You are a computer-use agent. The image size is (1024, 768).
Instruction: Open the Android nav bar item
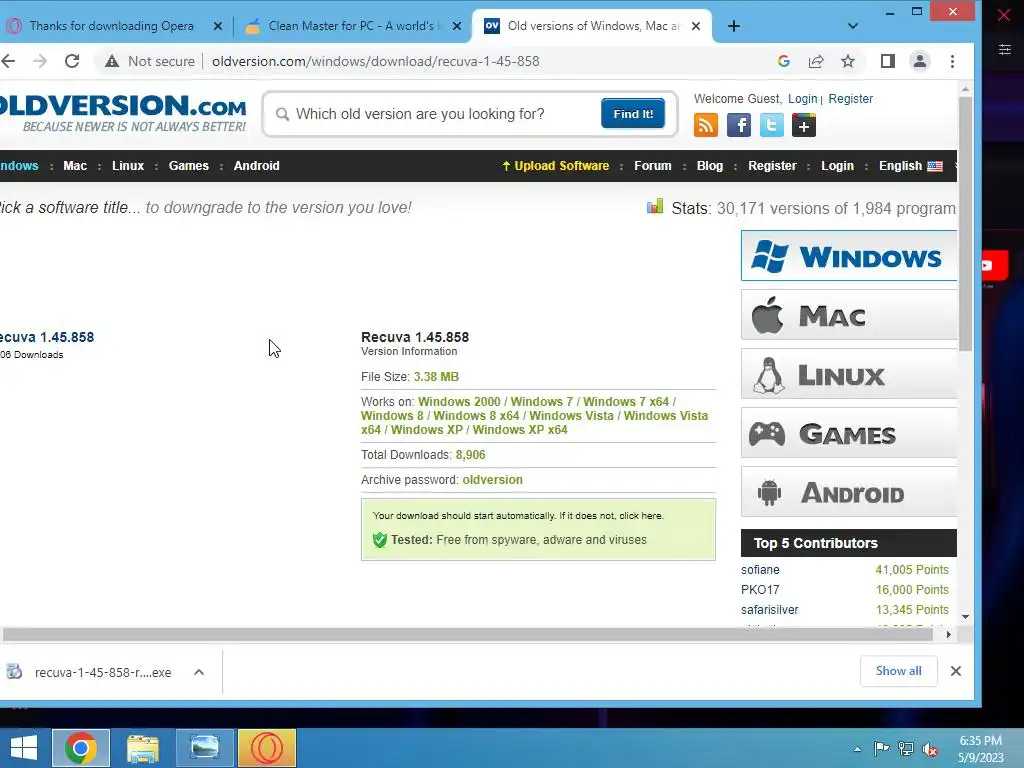(257, 166)
